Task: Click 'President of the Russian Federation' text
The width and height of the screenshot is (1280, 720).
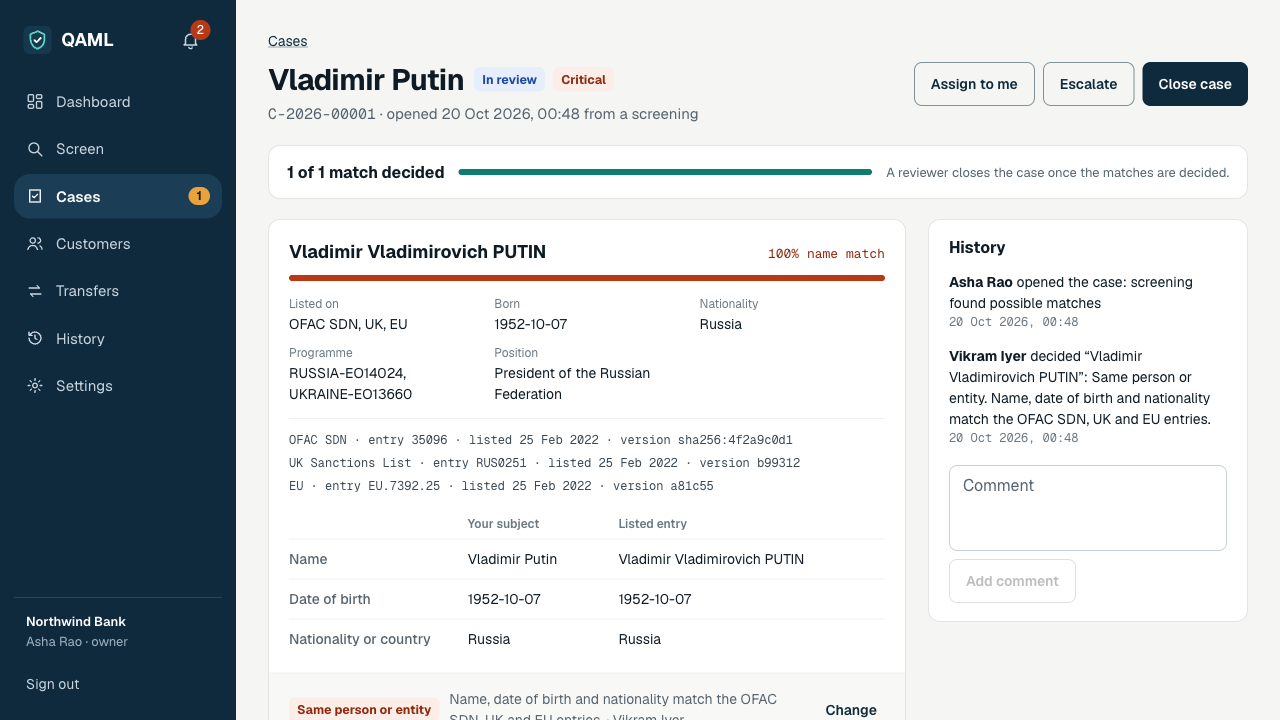Action: pos(572,384)
